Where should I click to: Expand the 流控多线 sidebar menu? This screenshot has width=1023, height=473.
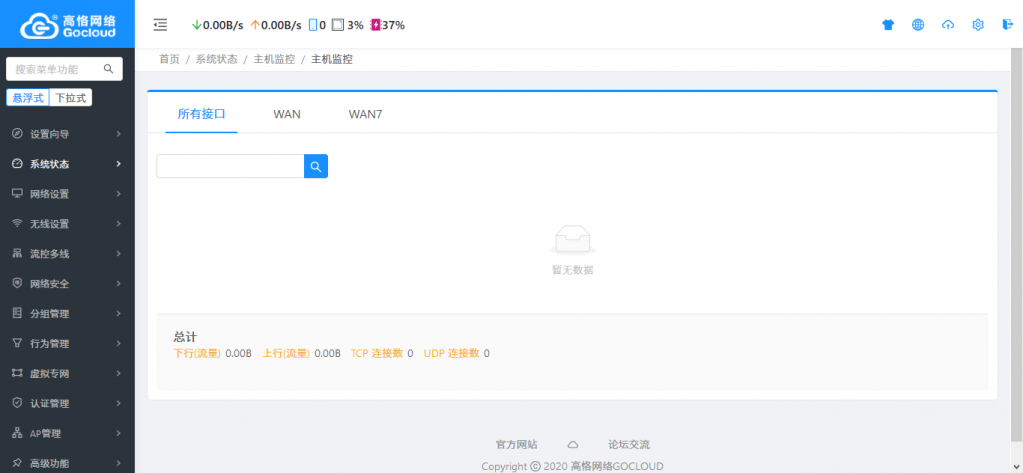coord(67,254)
